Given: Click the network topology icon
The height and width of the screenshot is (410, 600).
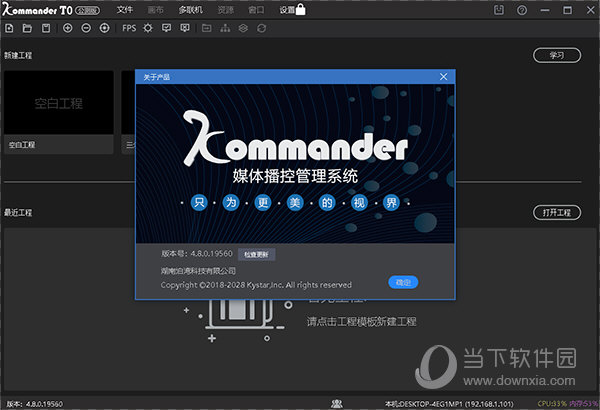Looking at the screenshot, I should (x=225, y=28).
